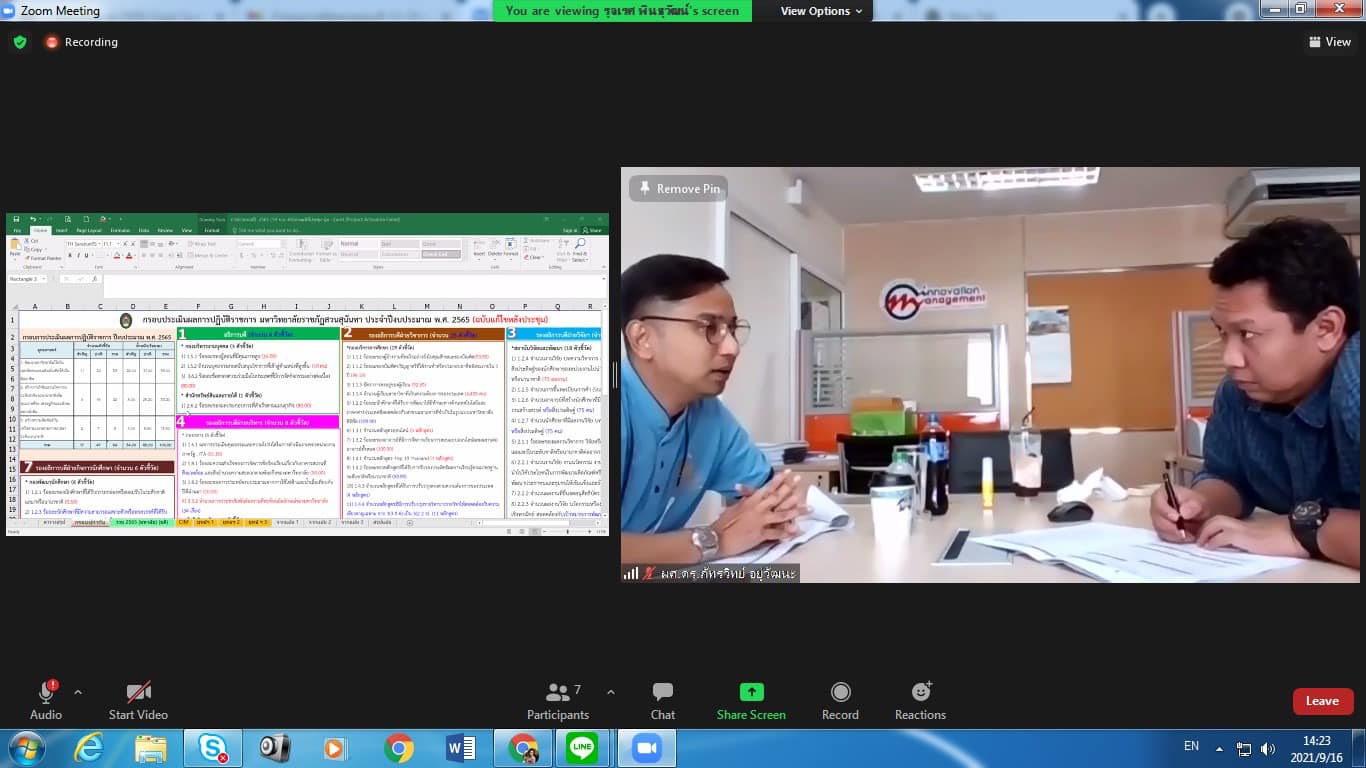Unmute the Audio microphone icon
This screenshot has width=1366, height=768.
coord(46,692)
